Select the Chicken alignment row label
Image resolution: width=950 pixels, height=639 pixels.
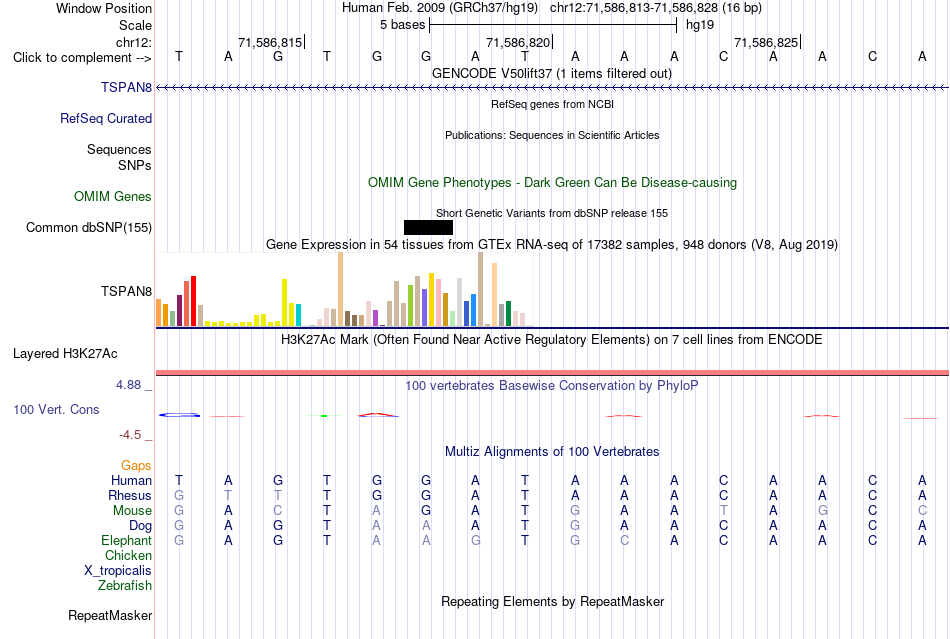pos(128,555)
